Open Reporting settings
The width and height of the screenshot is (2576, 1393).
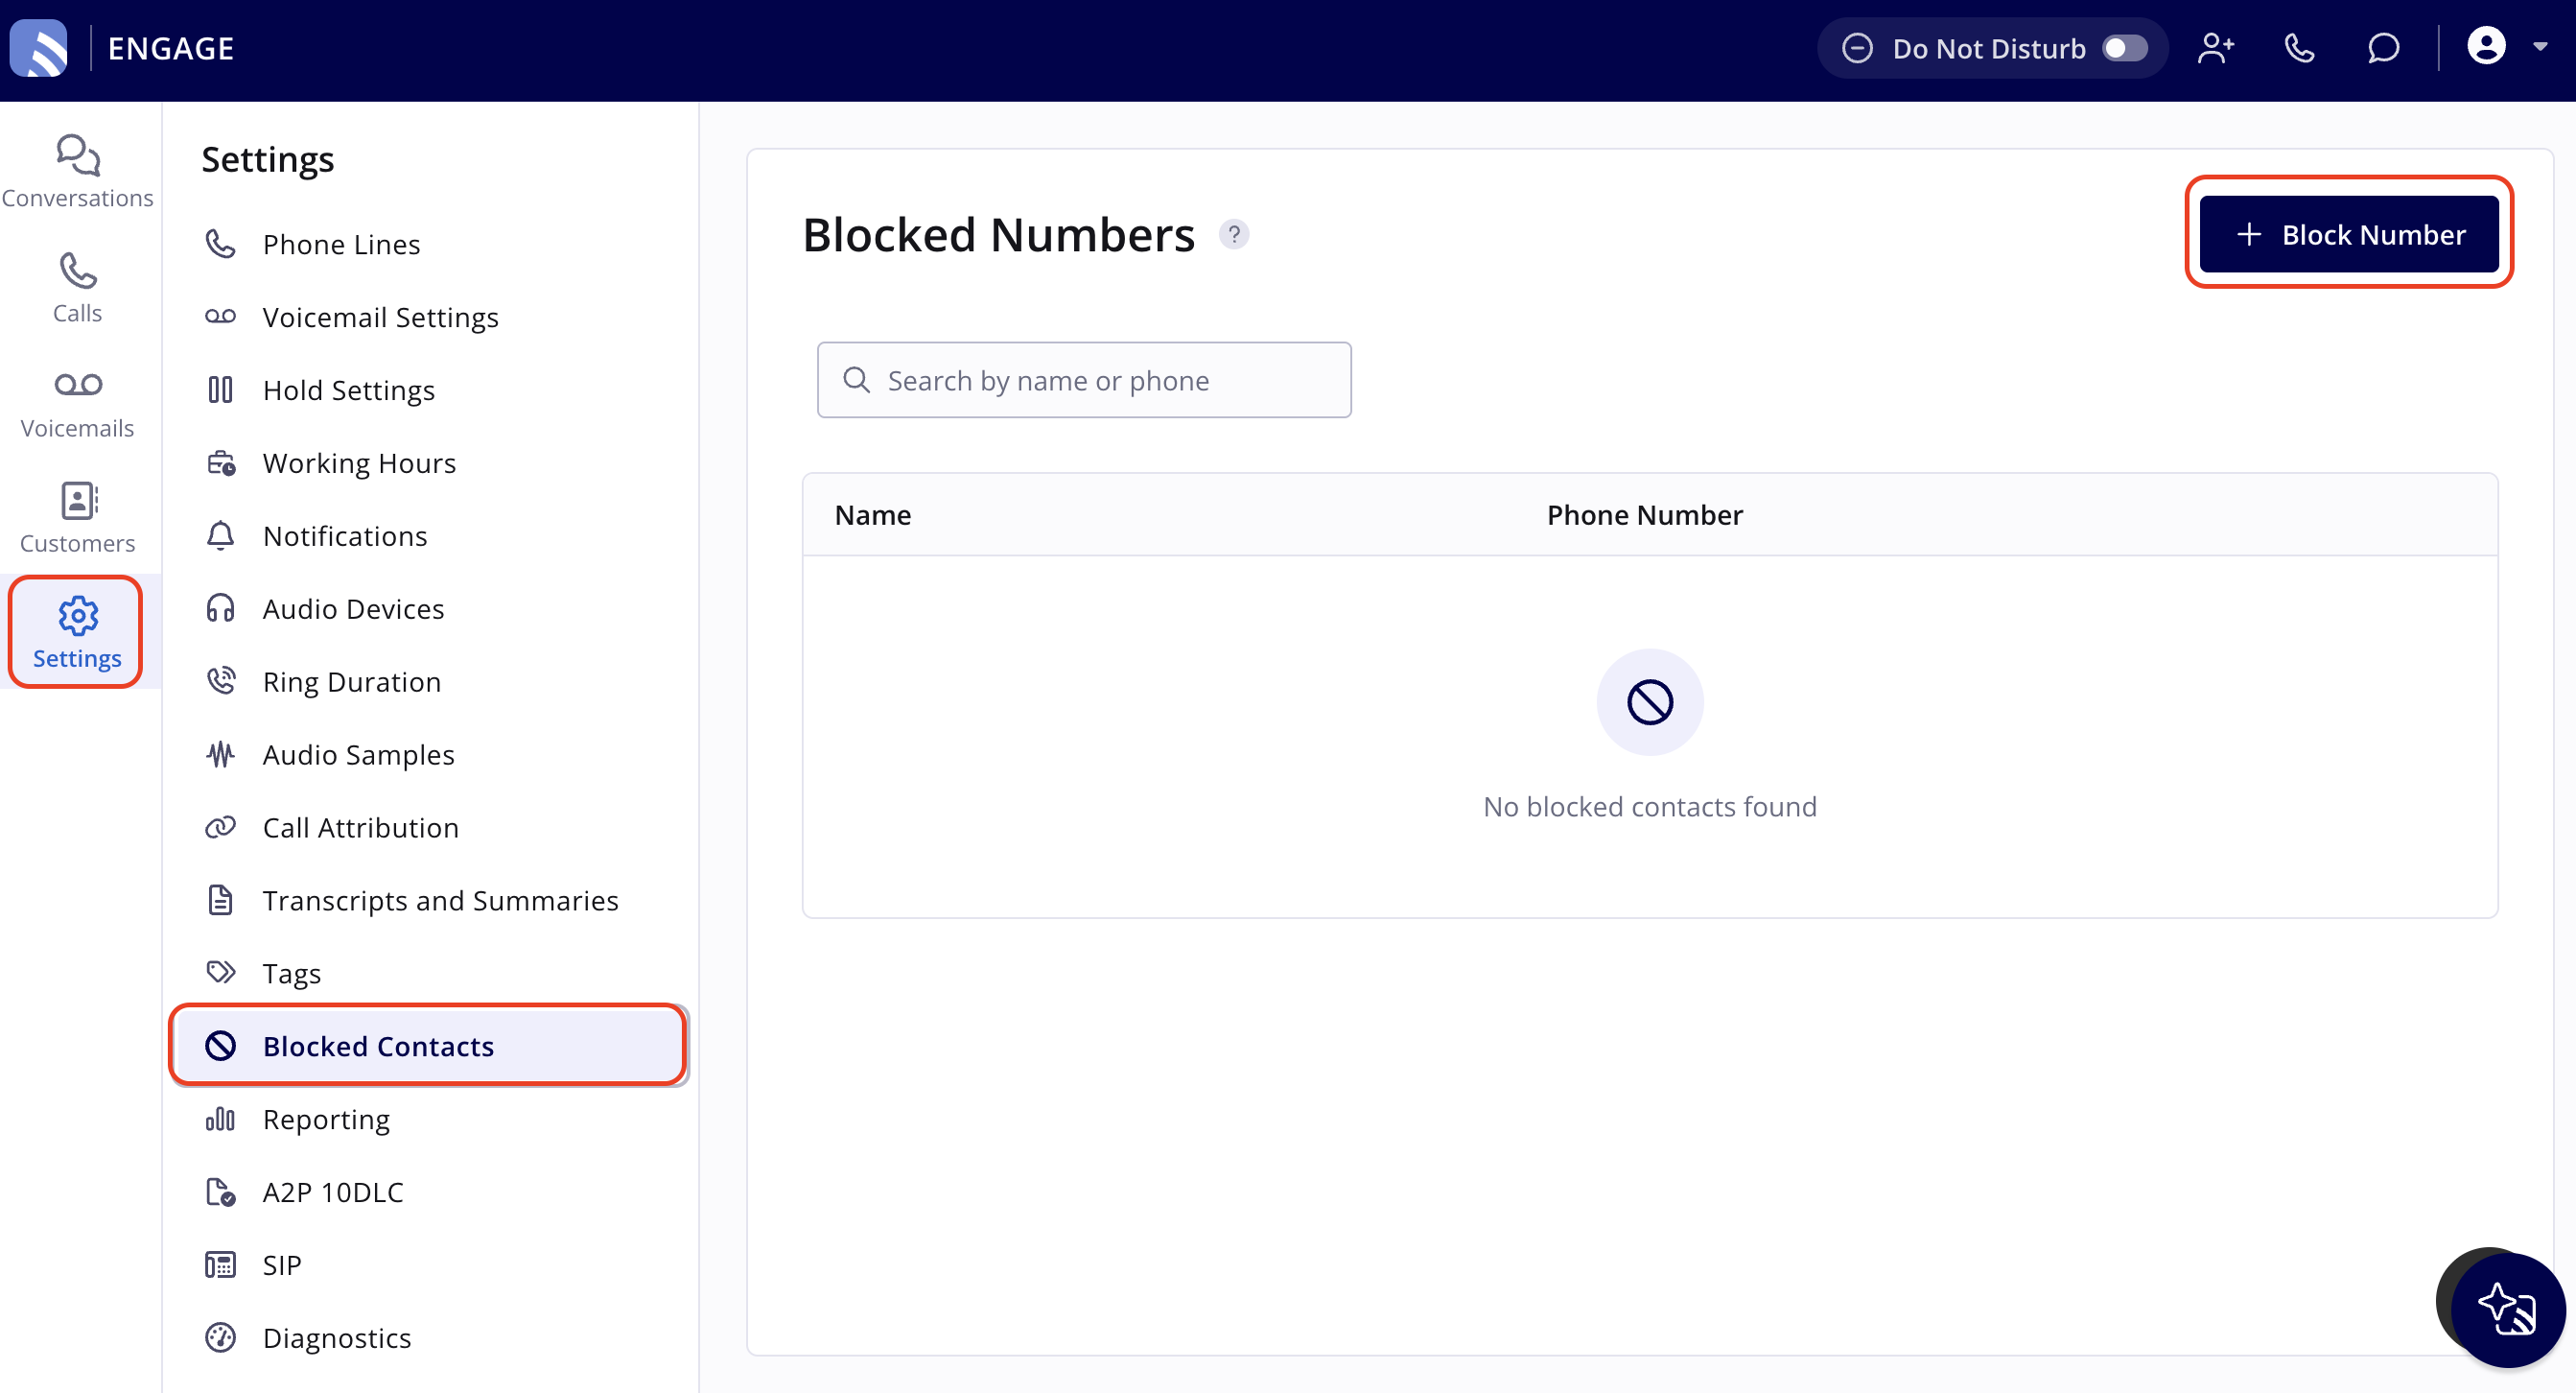[x=430, y=1120]
